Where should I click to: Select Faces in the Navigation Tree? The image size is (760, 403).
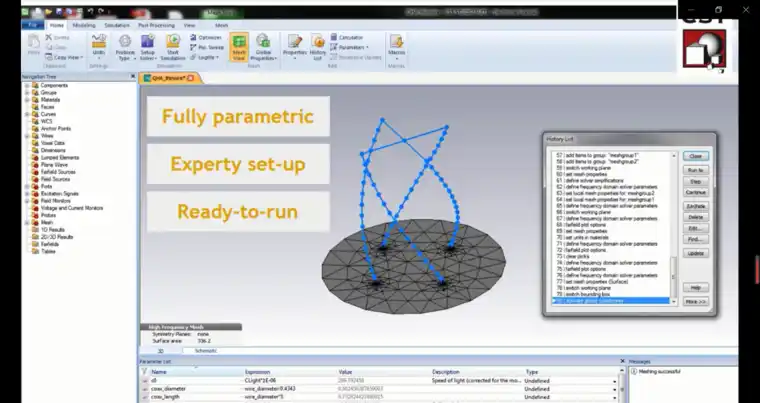tap(48, 107)
